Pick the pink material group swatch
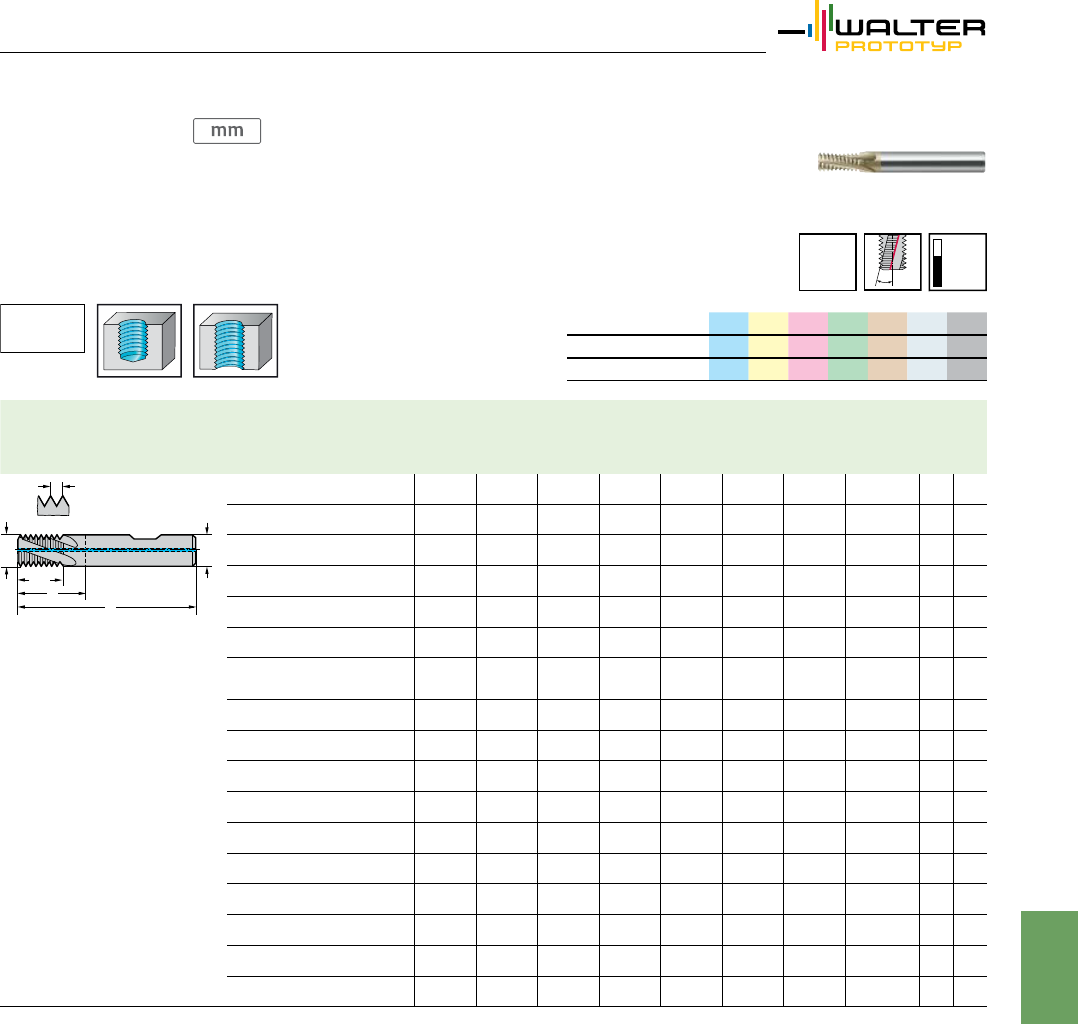 pyautogui.click(x=808, y=346)
